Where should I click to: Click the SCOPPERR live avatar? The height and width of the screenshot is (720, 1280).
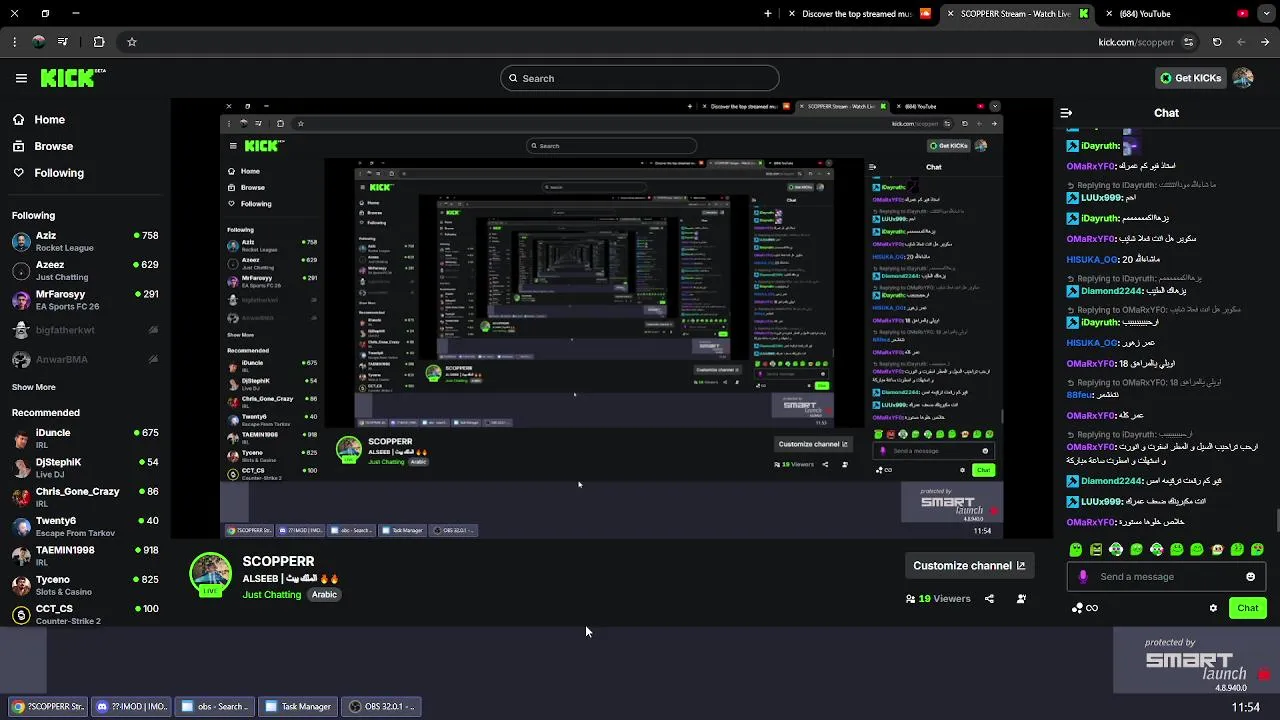(210, 574)
